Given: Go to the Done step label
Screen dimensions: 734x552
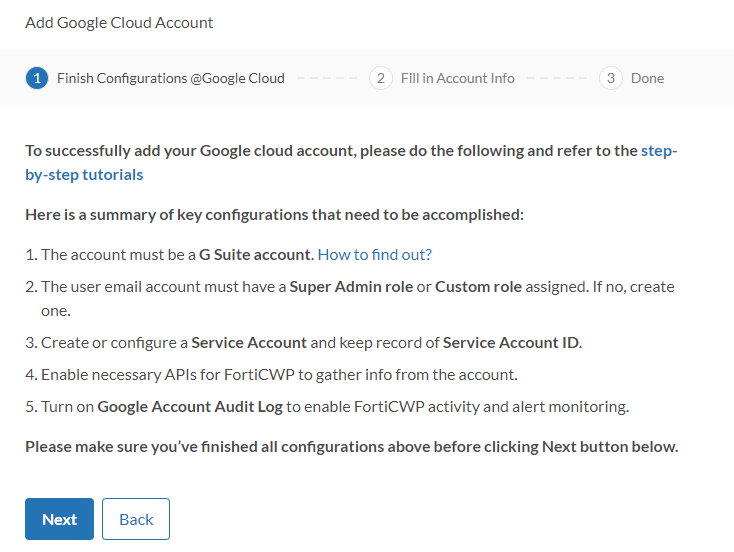Looking at the screenshot, I should tap(647, 78).
